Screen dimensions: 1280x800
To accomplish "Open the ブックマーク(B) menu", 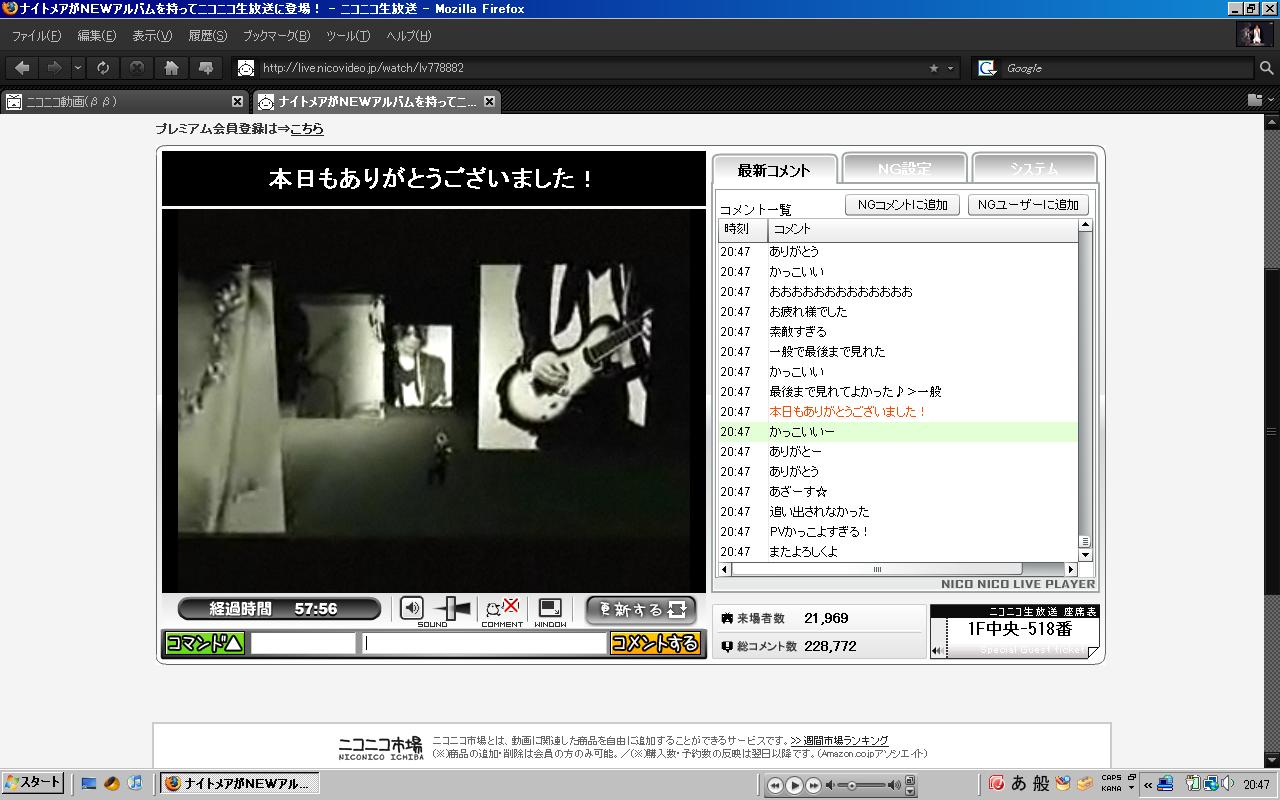I will click(x=276, y=36).
